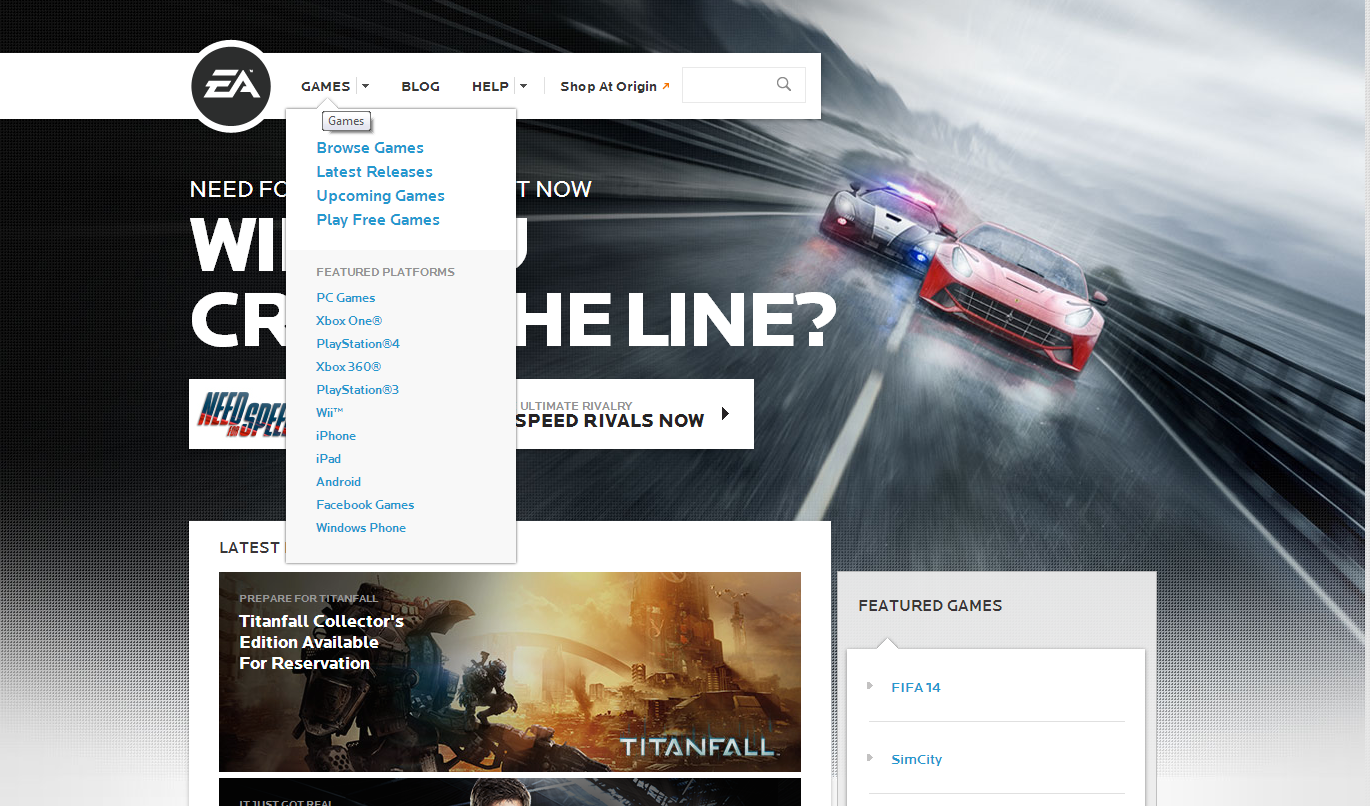The width and height of the screenshot is (1370, 806).
Task: Expand the Help dropdown arrow
Action: [523, 86]
